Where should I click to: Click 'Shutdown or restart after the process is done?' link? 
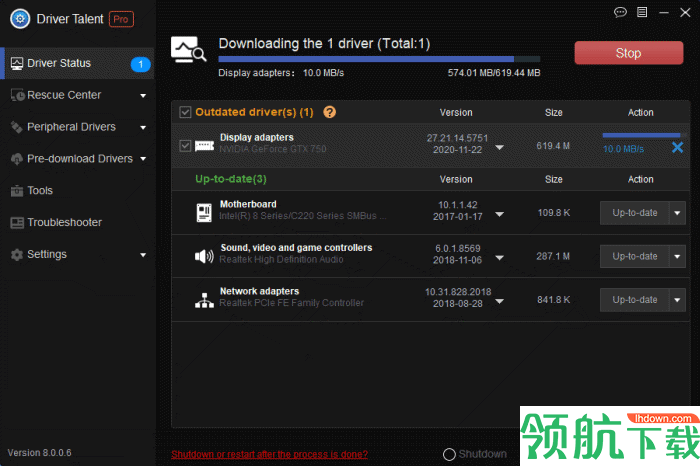click(x=269, y=454)
